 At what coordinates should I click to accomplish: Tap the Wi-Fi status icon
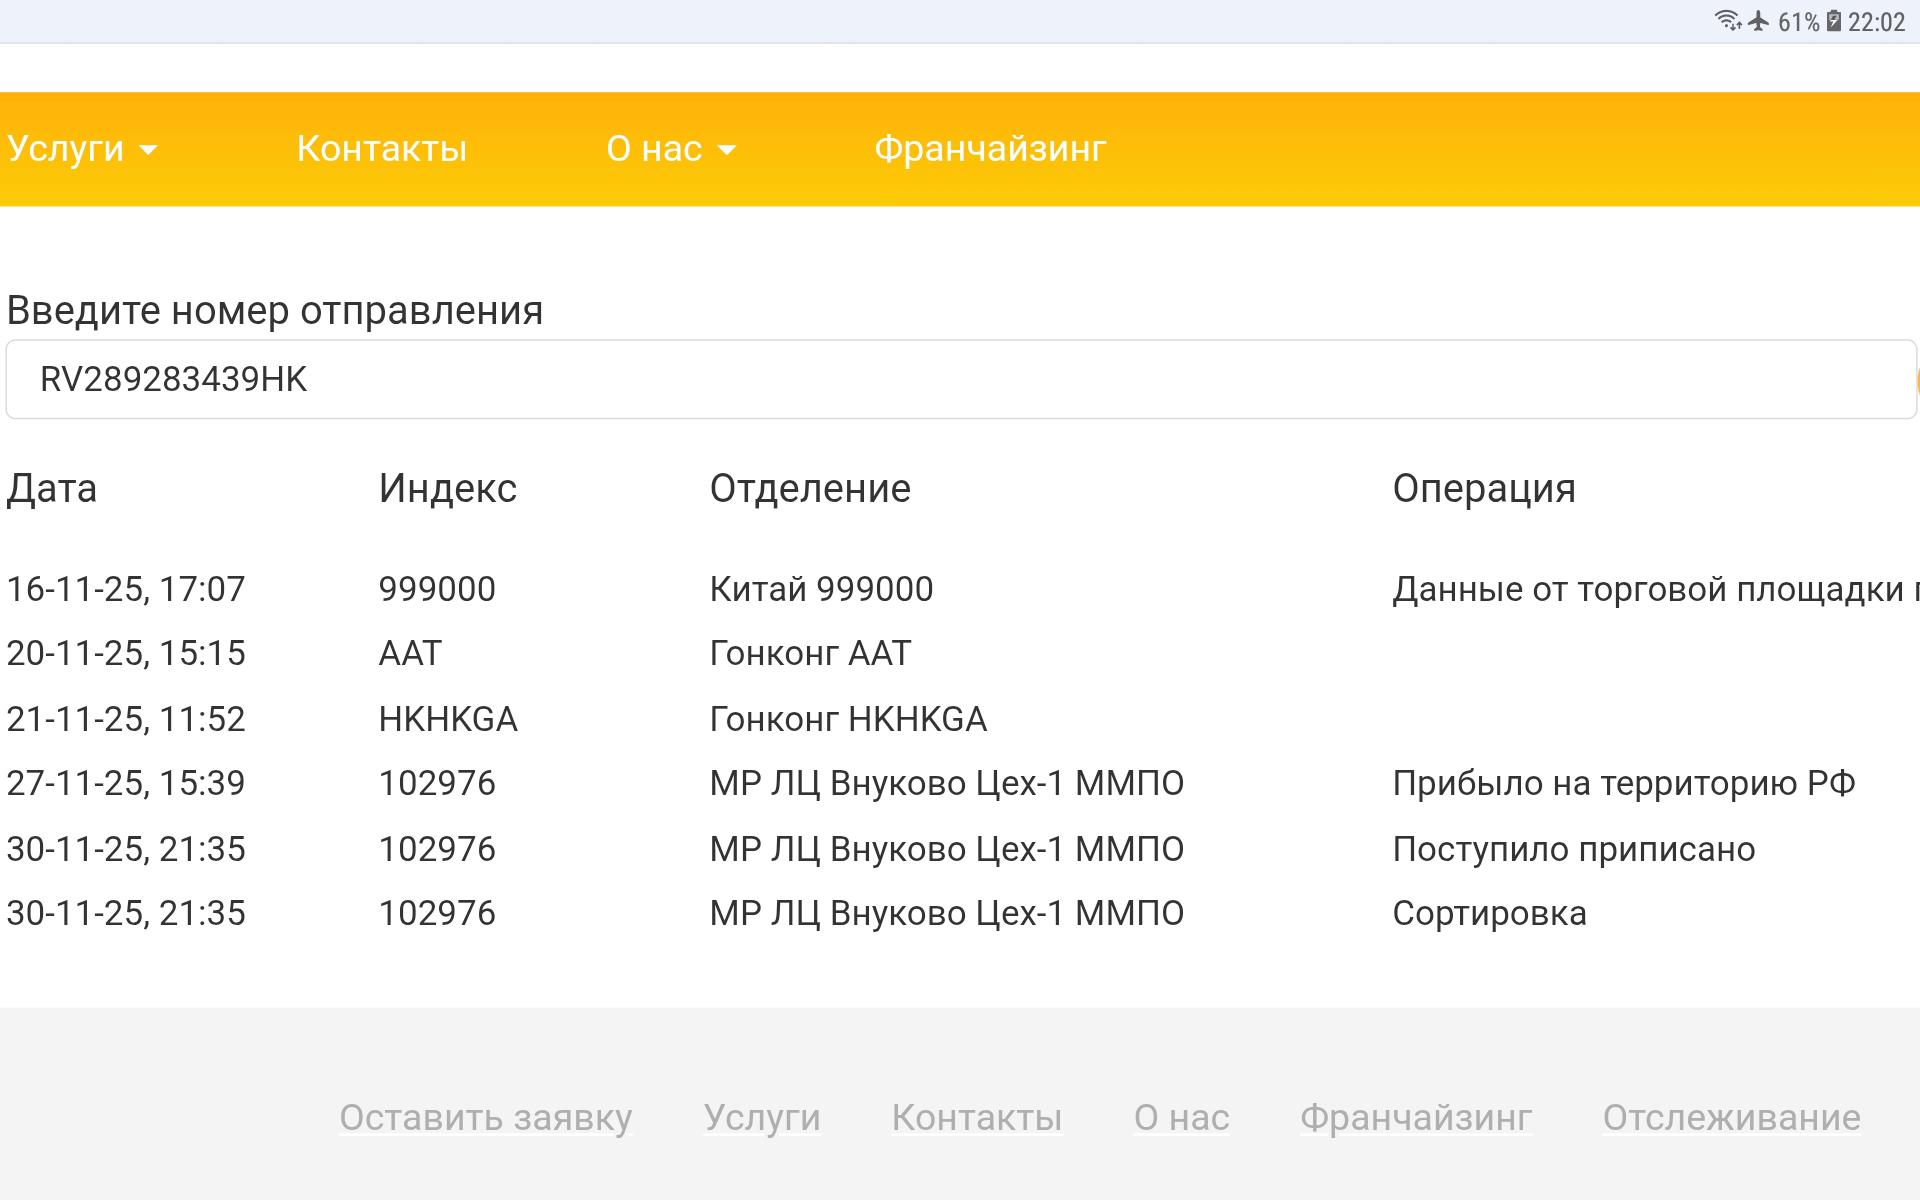point(1727,21)
